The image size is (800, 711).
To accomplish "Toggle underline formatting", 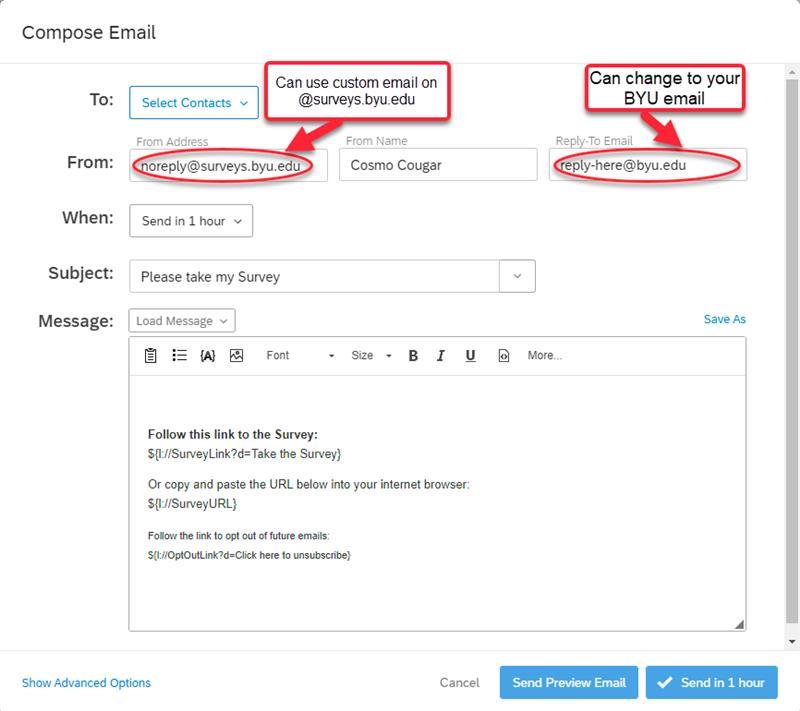I will 470,355.
